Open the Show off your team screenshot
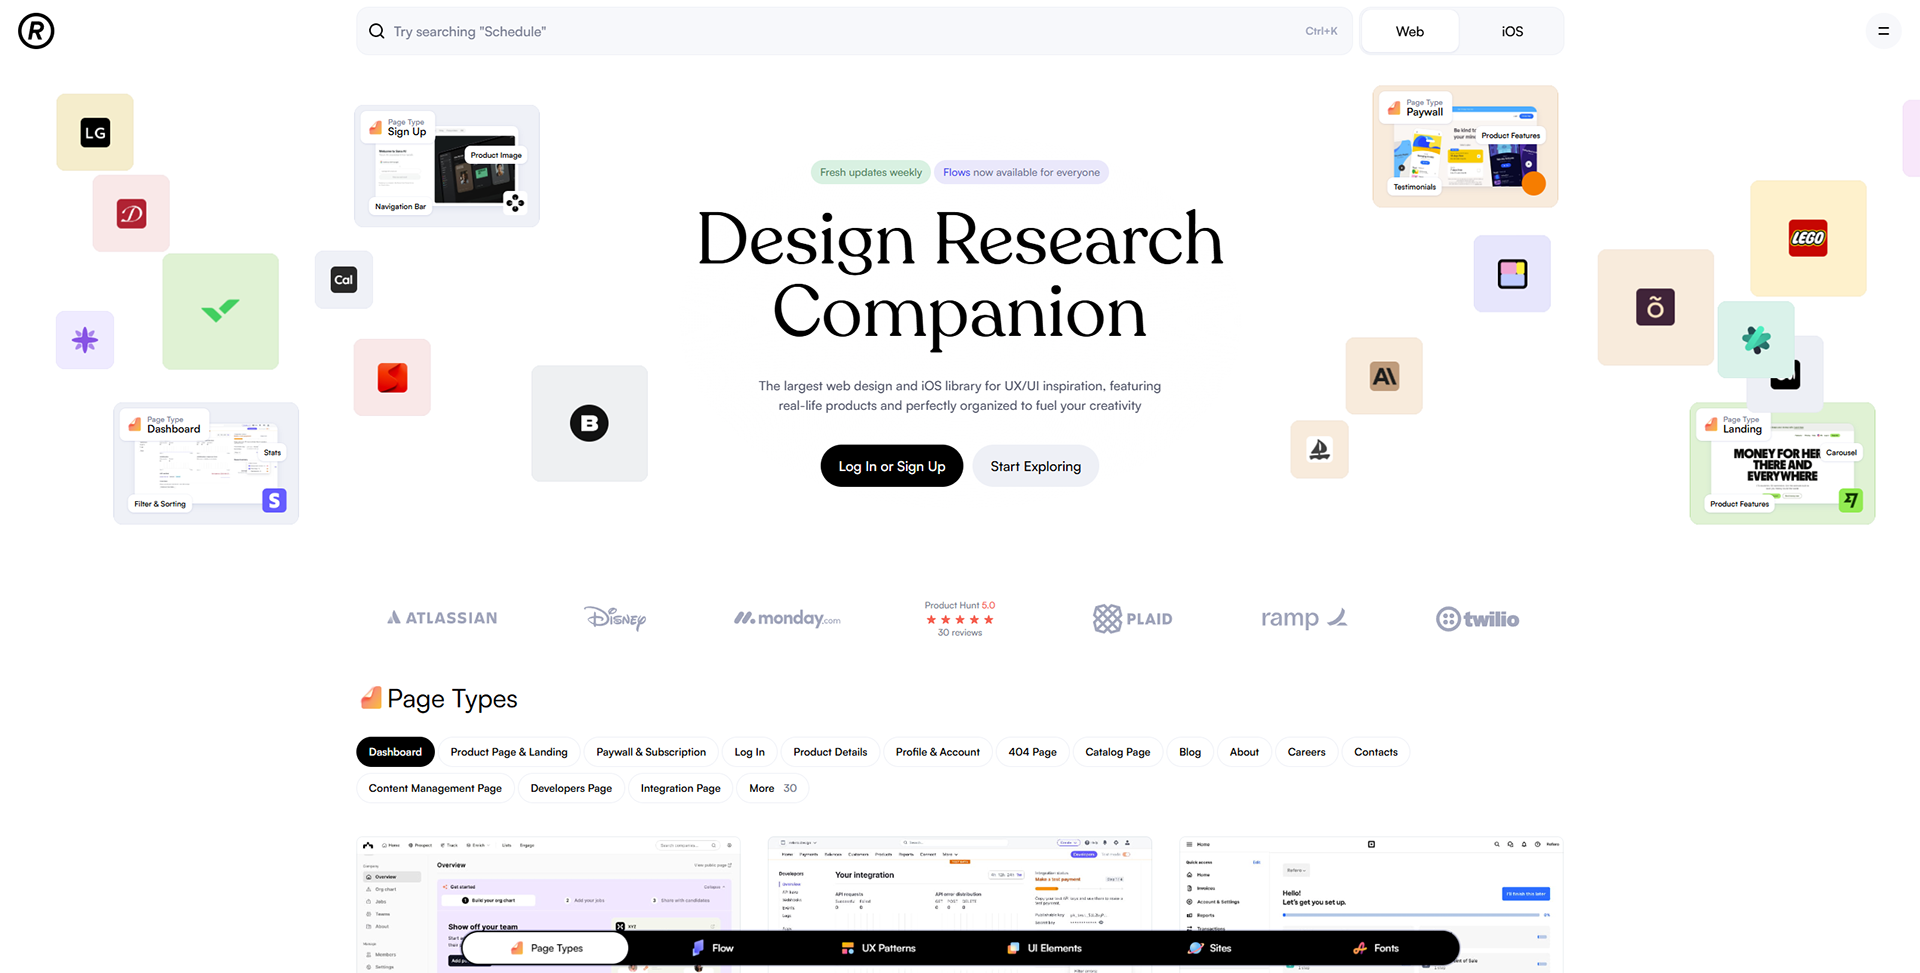This screenshot has height=973, width=1920. [x=548, y=904]
